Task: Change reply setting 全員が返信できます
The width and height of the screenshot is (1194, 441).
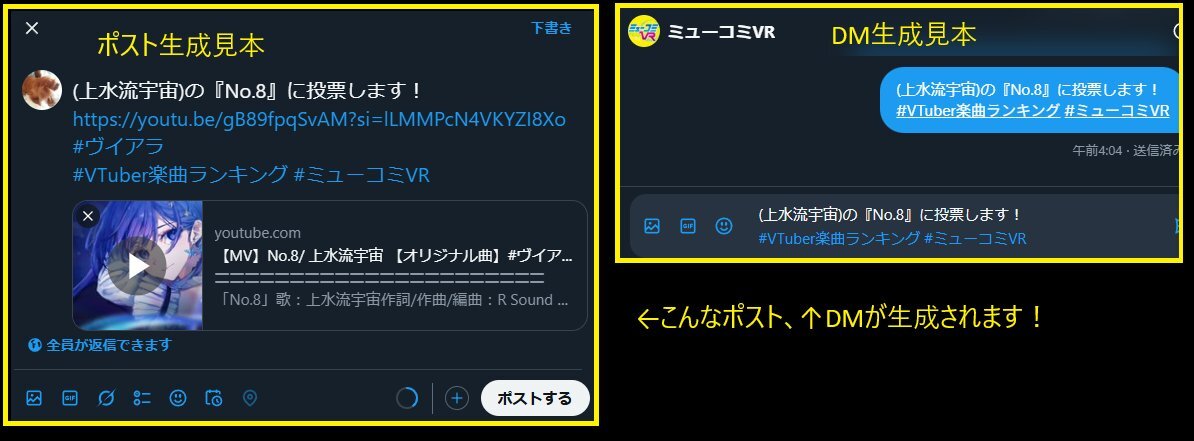Action: tap(100, 345)
